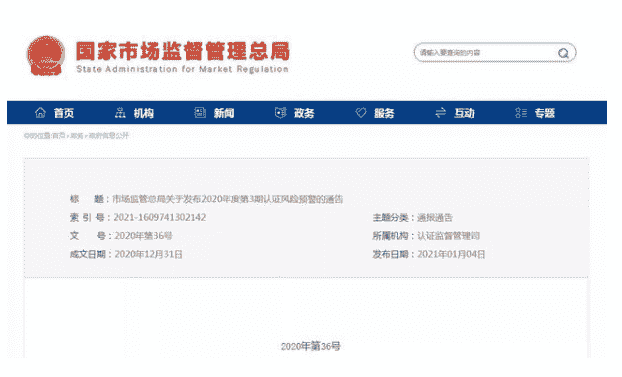Open the 首页 menu item
This screenshot has height=377, width=622.
64,113
